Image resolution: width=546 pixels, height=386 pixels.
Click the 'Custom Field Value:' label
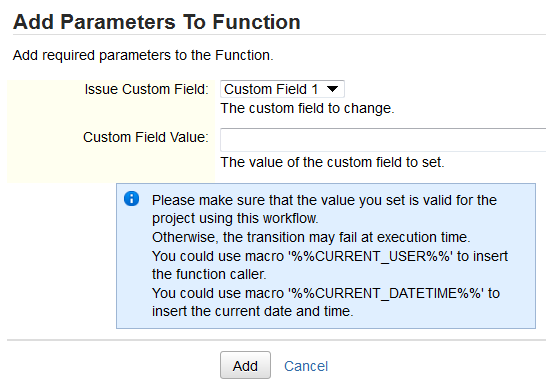[146, 137]
